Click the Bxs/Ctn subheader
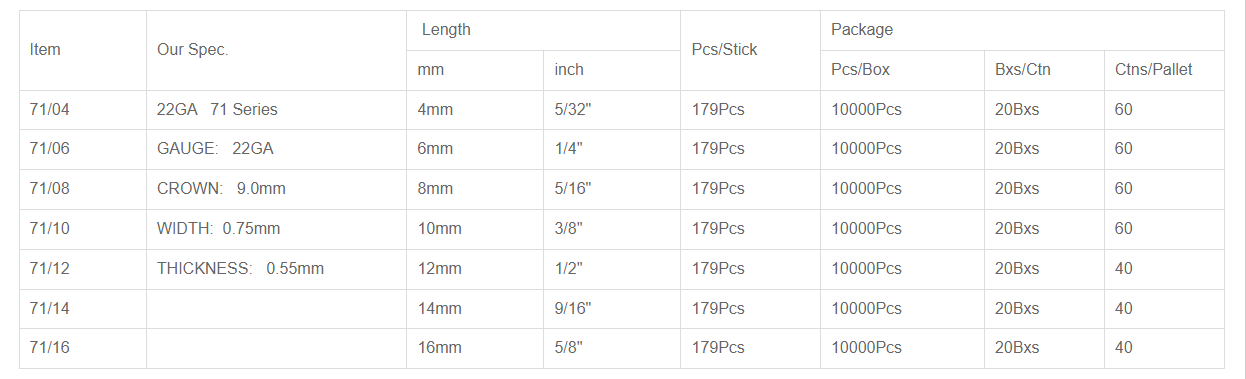 1044,70
